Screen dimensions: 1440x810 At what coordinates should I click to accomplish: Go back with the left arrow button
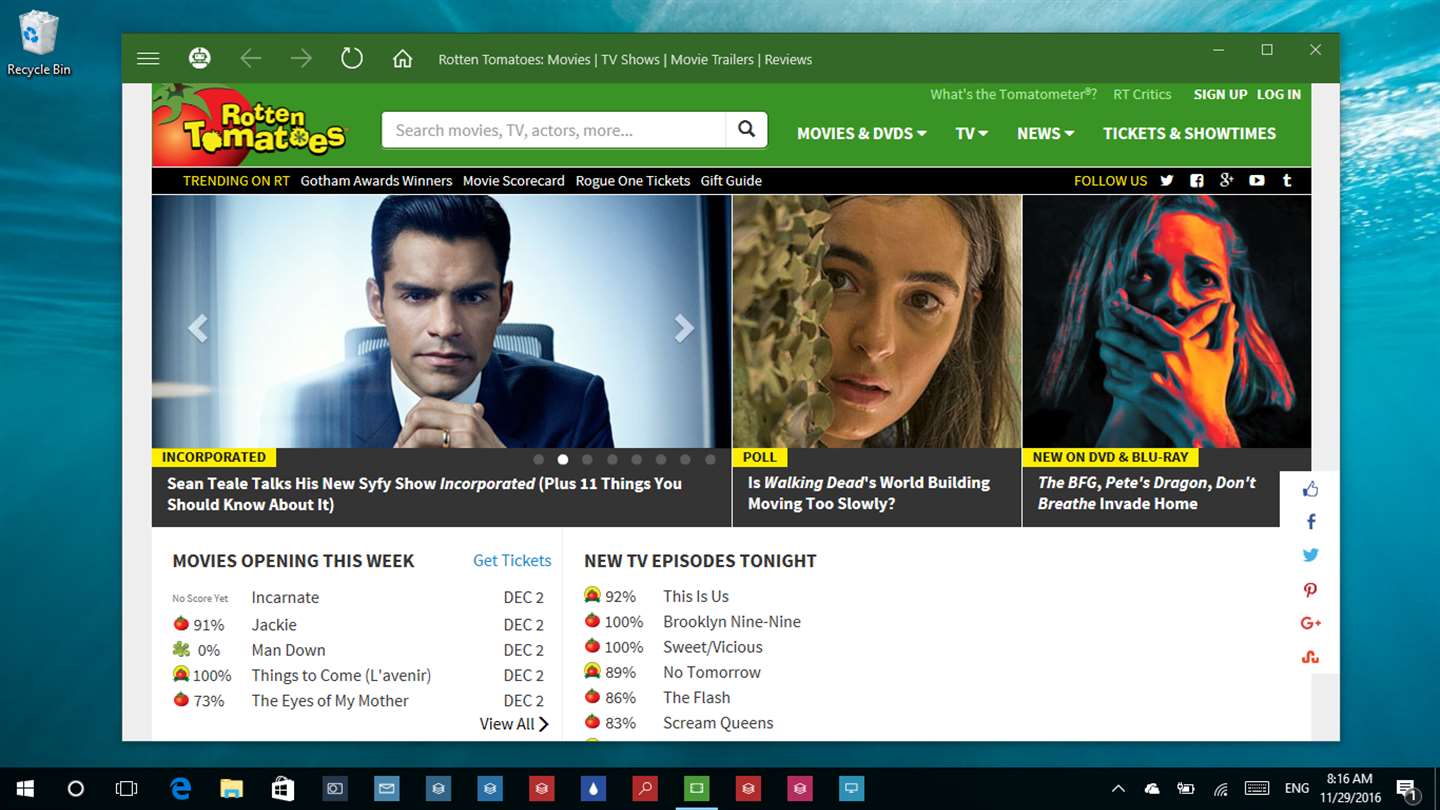tap(250, 59)
